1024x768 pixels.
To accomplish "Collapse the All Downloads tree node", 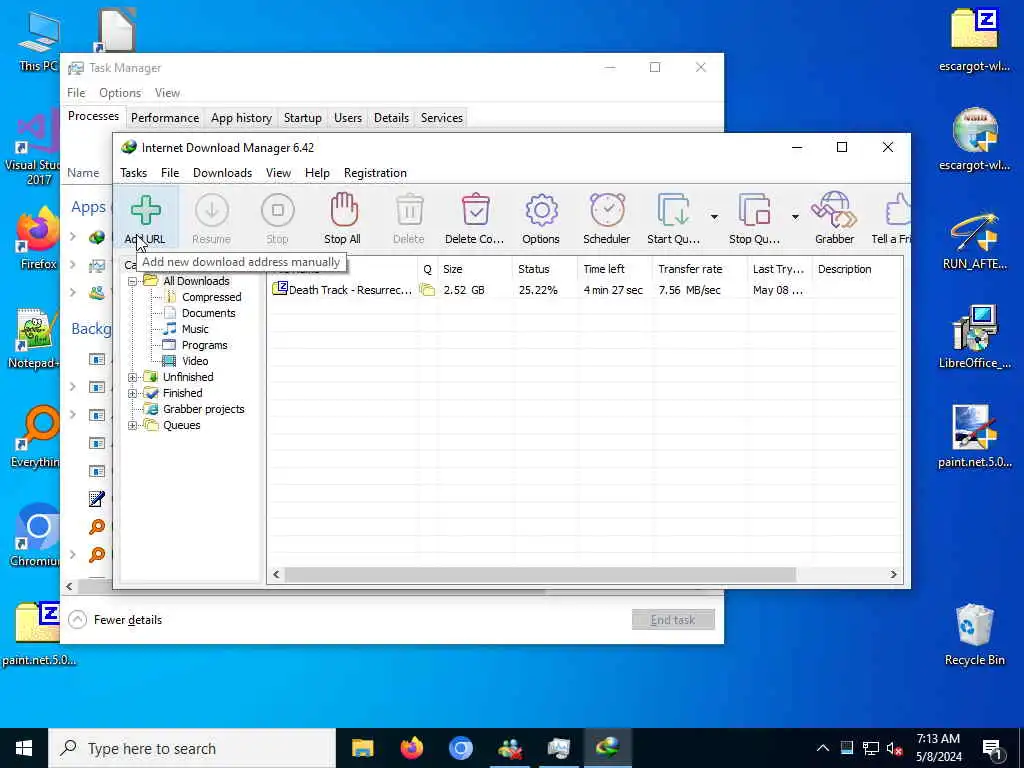I will tap(133, 281).
